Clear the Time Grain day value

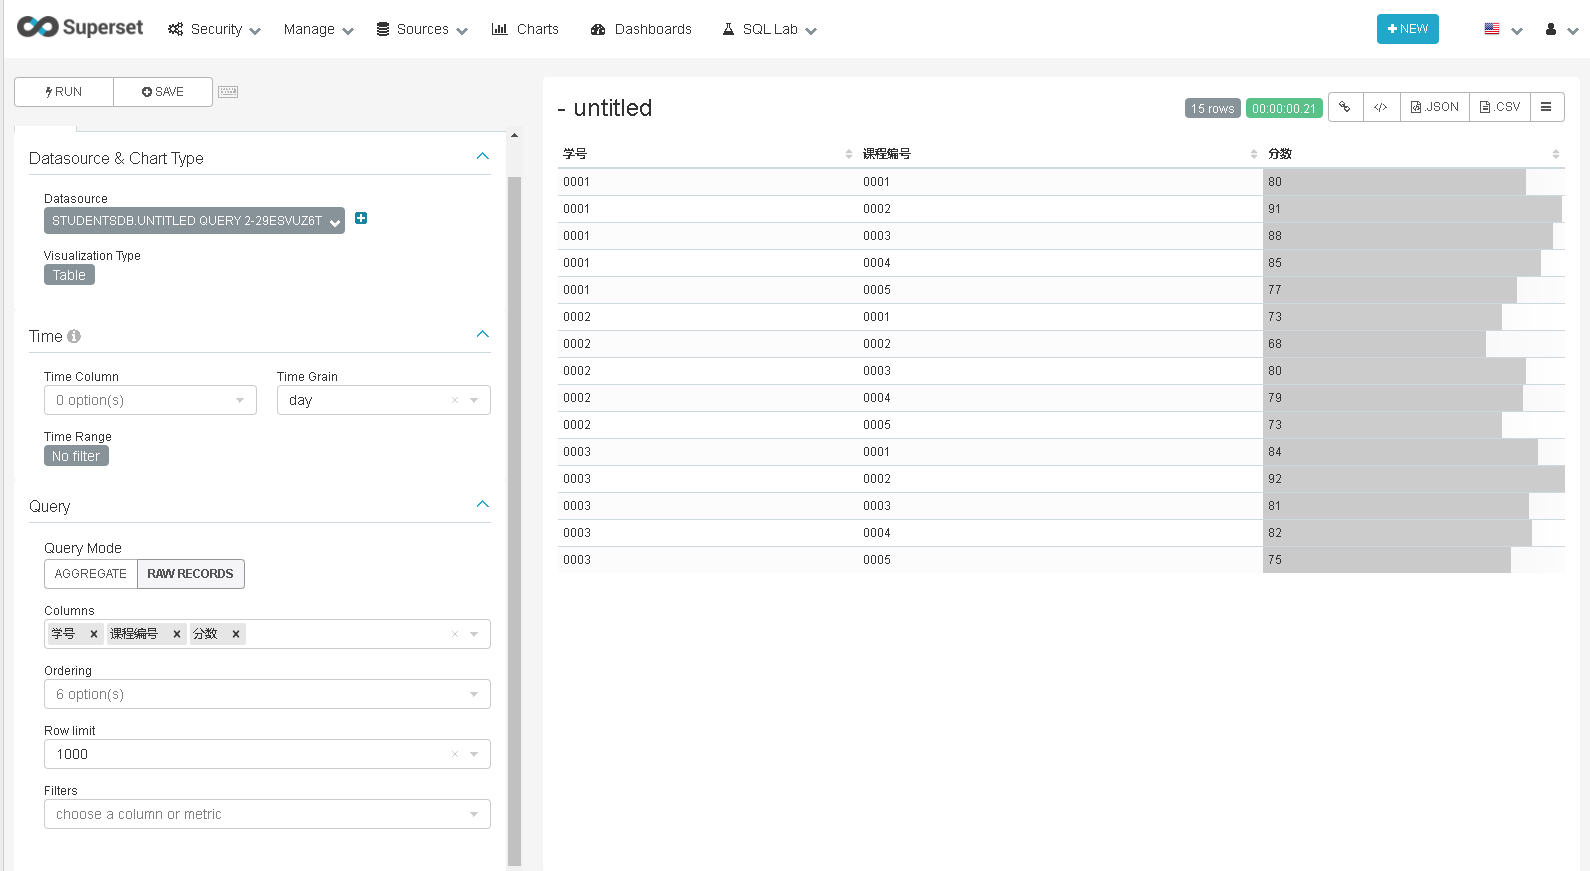455,400
